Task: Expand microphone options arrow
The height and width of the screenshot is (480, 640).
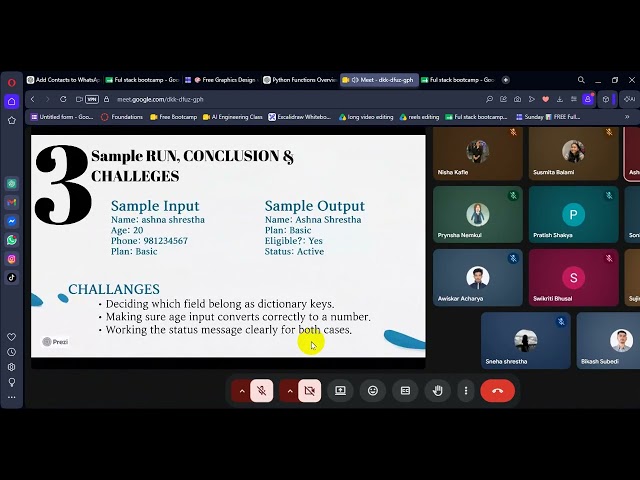Action: point(242,391)
